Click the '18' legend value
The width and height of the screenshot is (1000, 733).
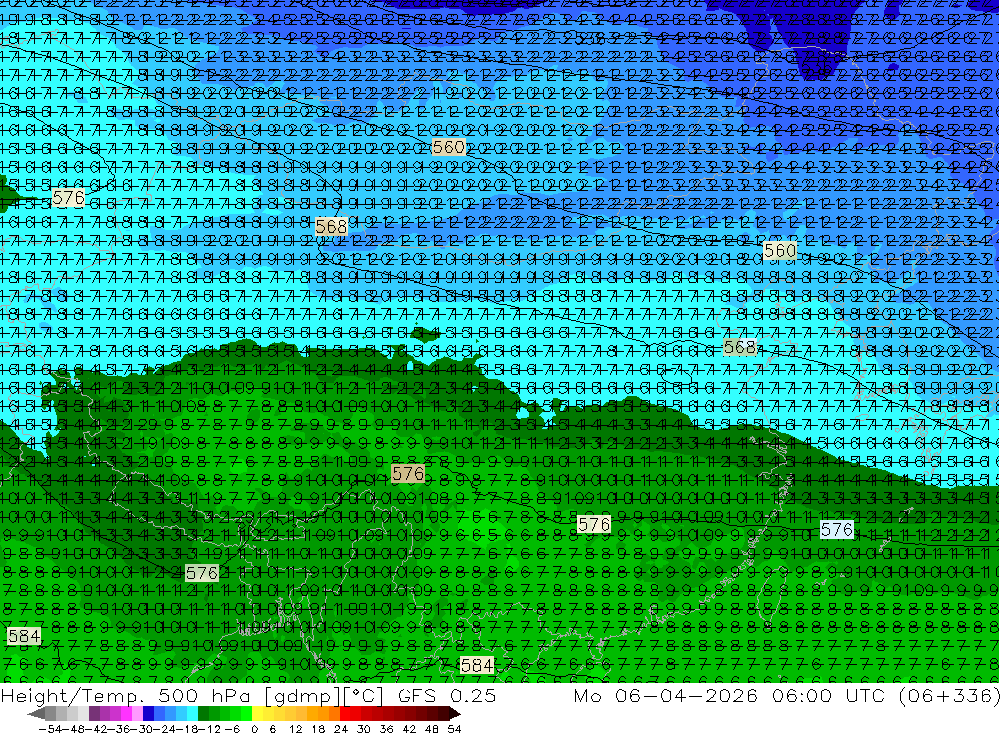(x=318, y=729)
